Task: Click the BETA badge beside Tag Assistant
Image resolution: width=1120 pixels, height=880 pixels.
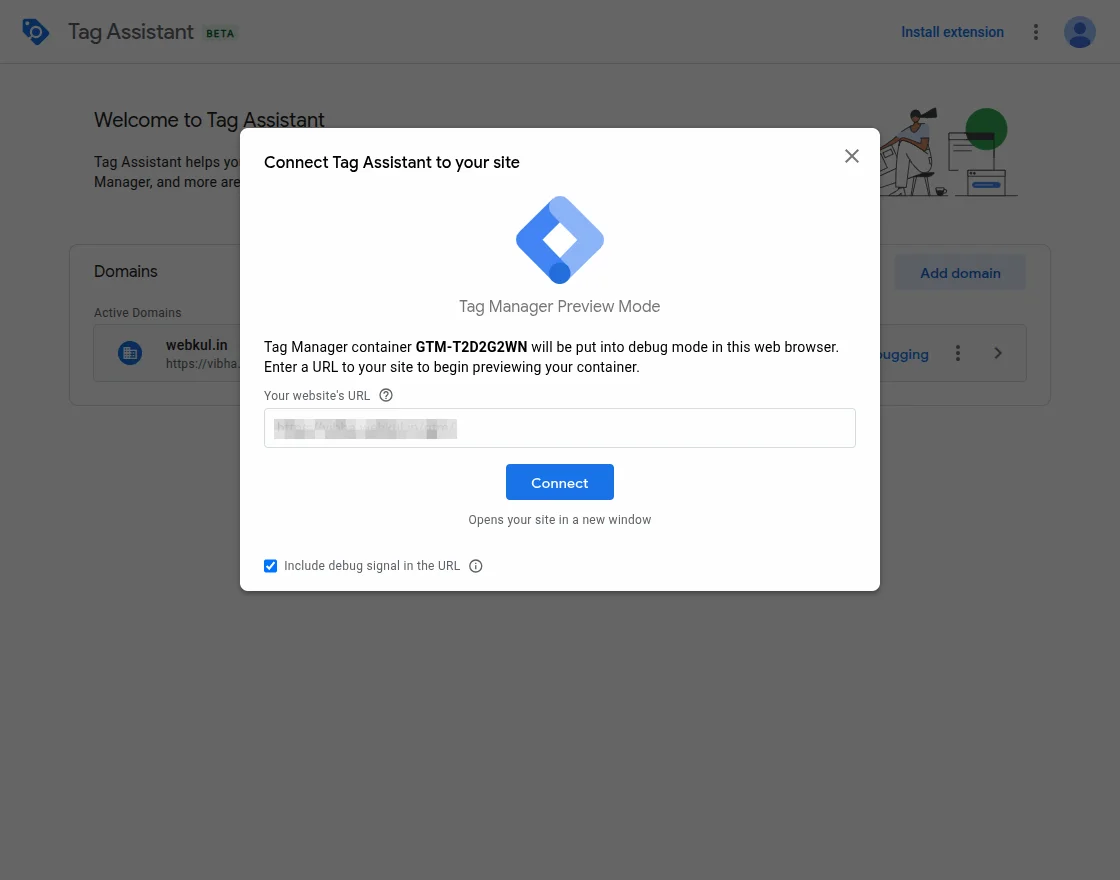Action: [x=220, y=32]
